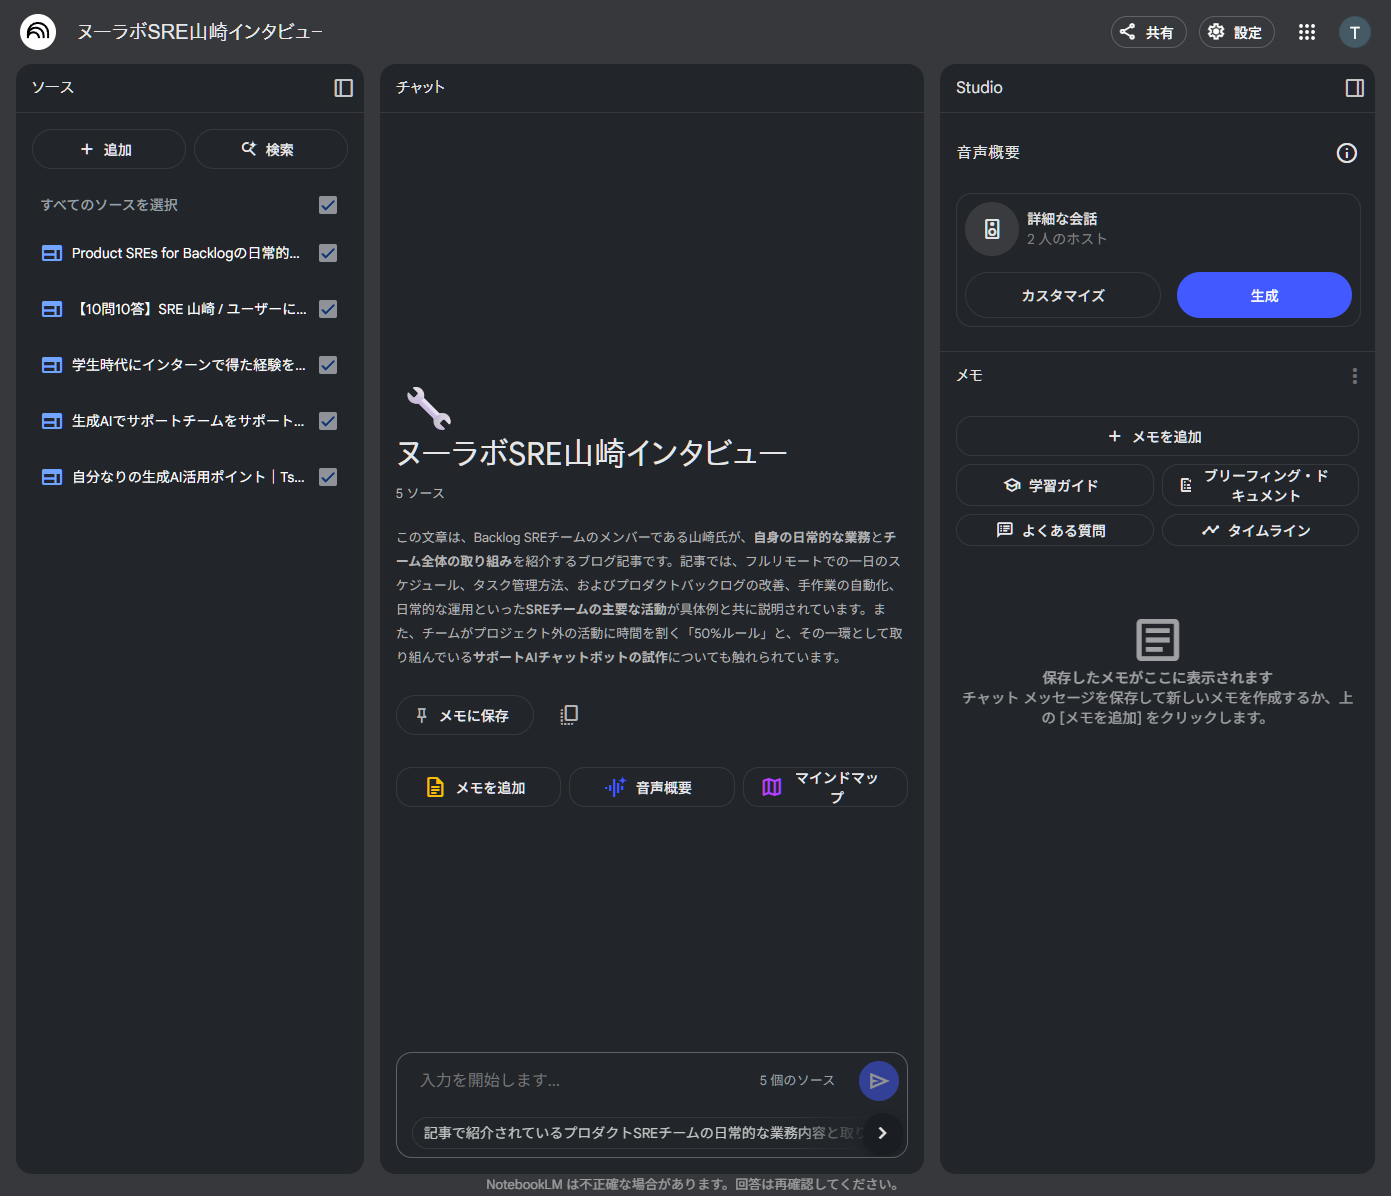Deselect the Product SREs for Backlog source
Screen dimensions: 1391x1196
(327, 253)
